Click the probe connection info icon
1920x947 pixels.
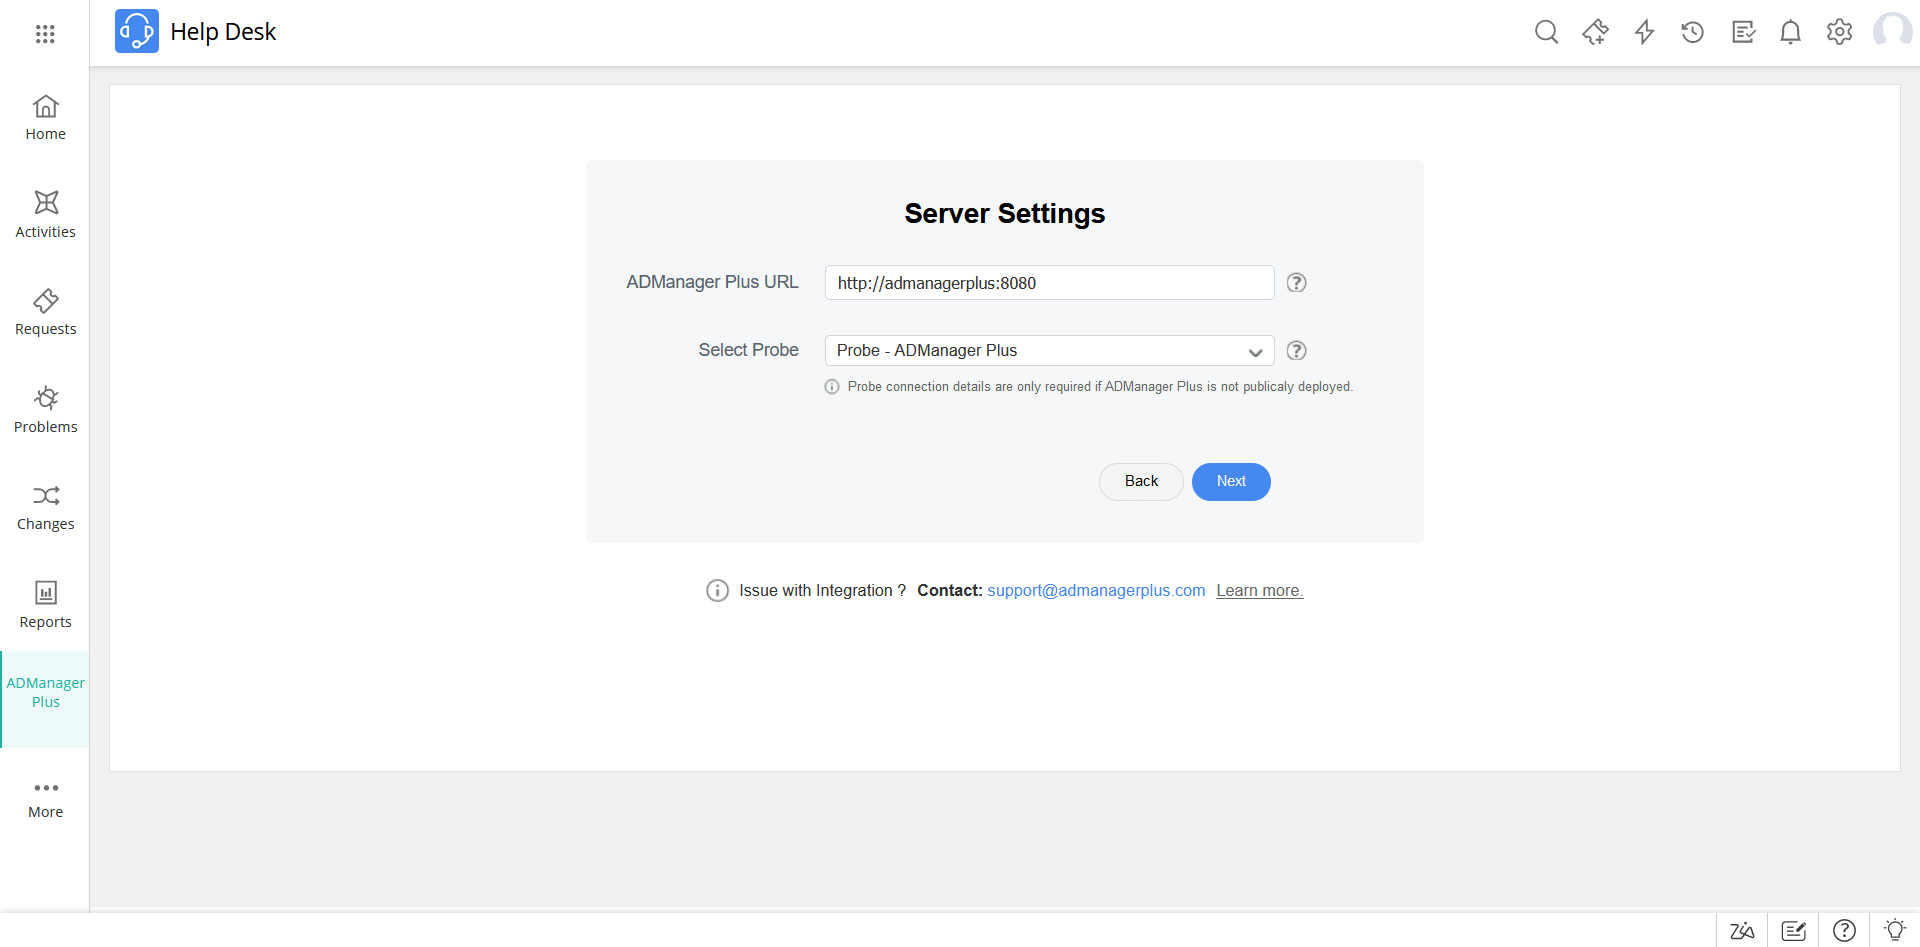(x=832, y=387)
